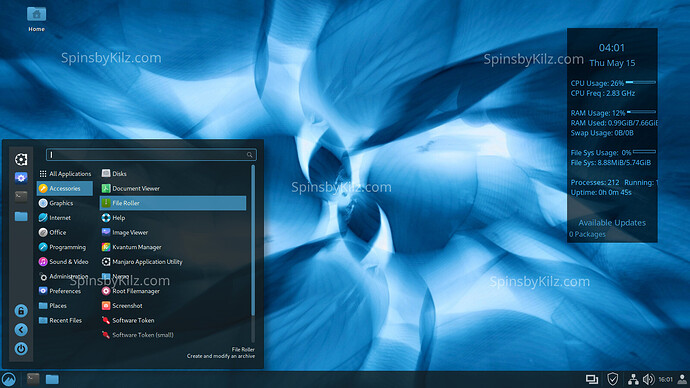Launch Kvantum Manager
This screenshot has height=388, width=690.
click(173, 247)
